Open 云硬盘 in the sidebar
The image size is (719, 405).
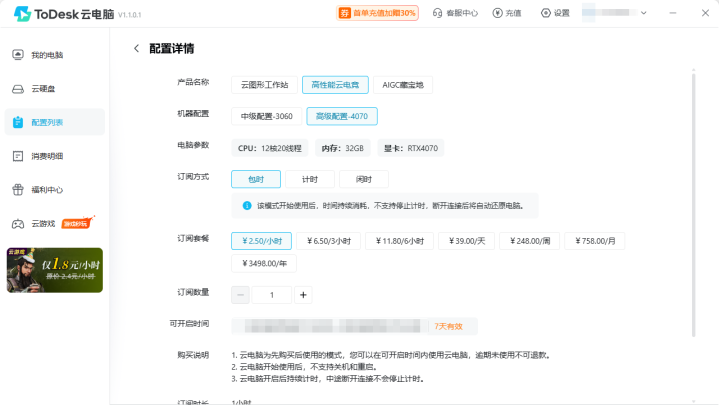click(x=55, y=89)
